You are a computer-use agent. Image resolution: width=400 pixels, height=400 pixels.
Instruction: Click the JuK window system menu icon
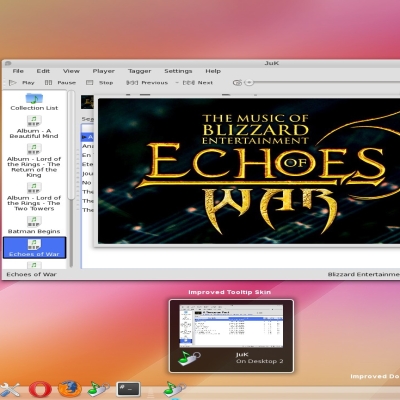[8, 63]
